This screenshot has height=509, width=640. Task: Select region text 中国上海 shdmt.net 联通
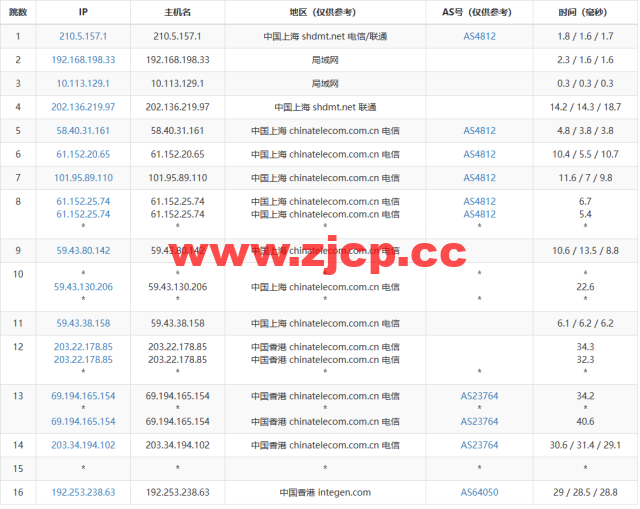pyautogui.click(x=325, y=107)
